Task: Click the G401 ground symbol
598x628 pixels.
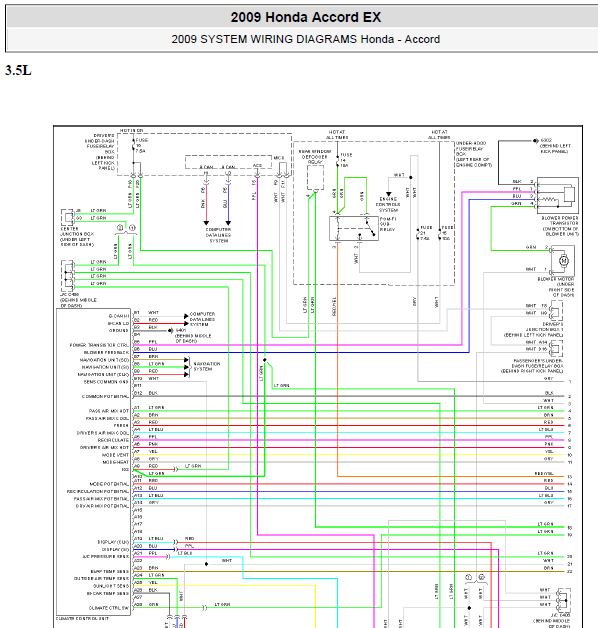Action: pyautogui.click(x=171, y=330)
